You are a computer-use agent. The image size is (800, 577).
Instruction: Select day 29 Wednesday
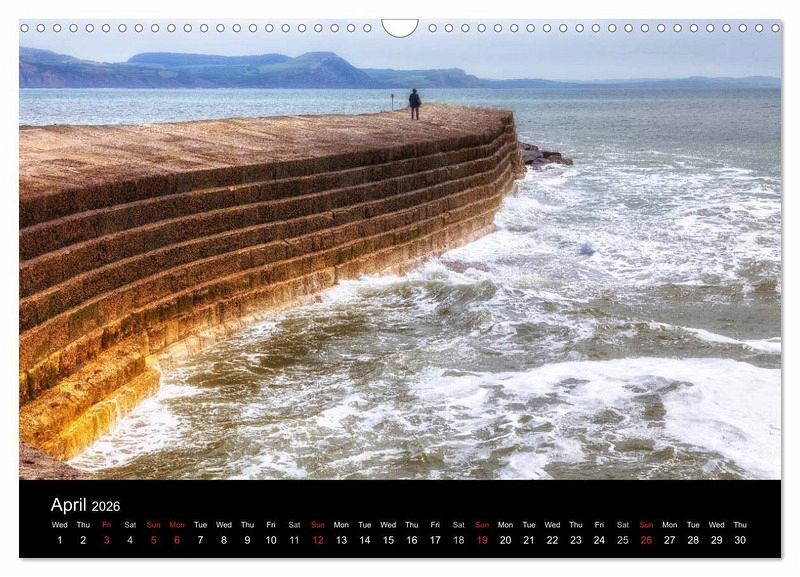pos(717,540)
